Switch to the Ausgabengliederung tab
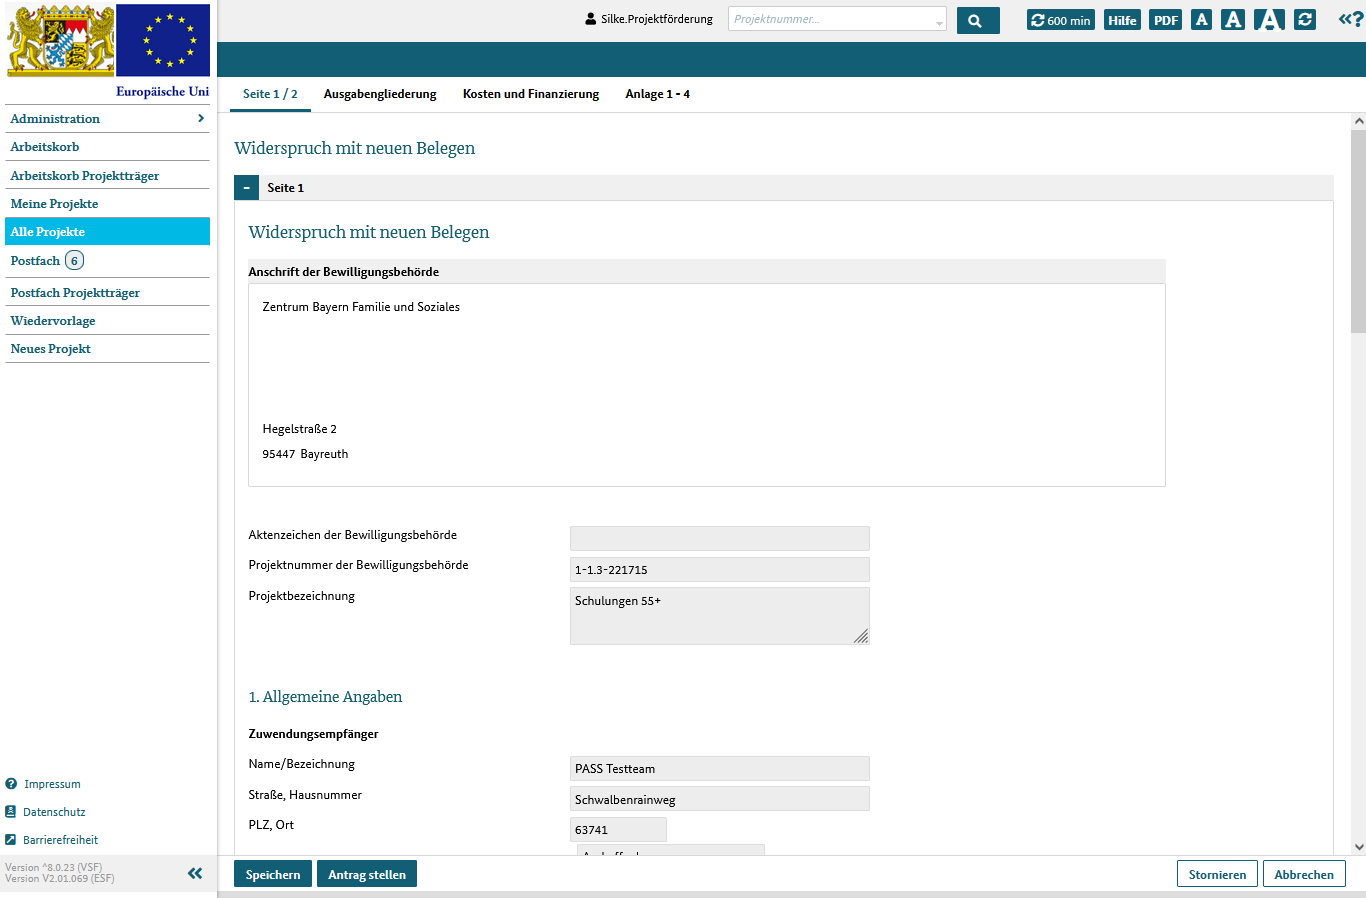The height and width of the screenshot is (898, 1366). pyautogui.click(x=380, y=94)
